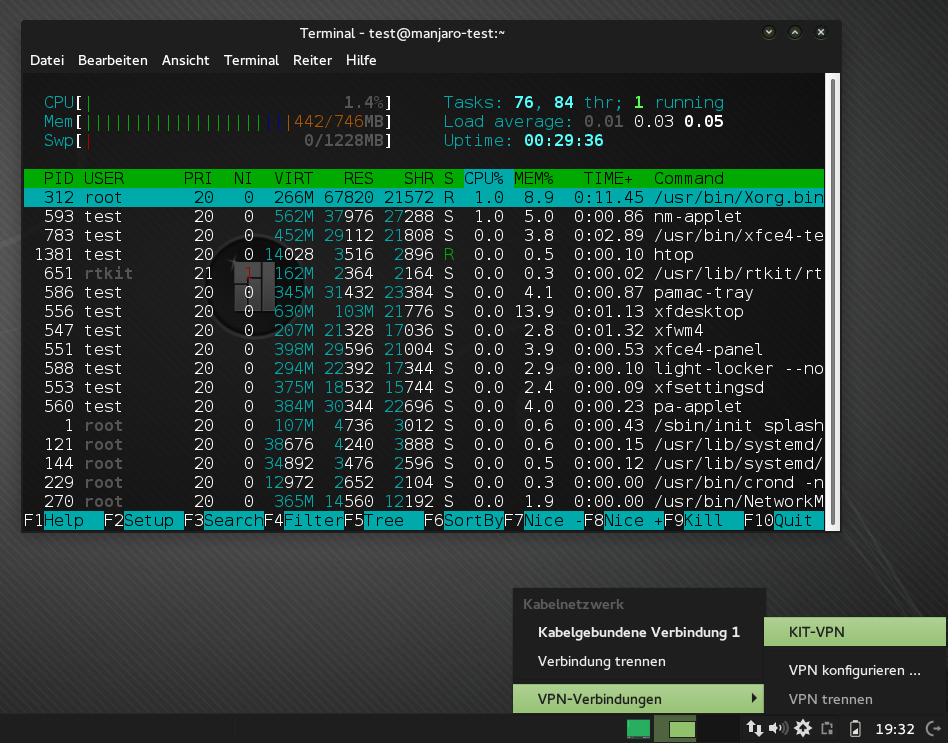Screen dimensions: 948x743
Task: Open the Datei menu
Action: pyautogui.click(x=47, y=60)
